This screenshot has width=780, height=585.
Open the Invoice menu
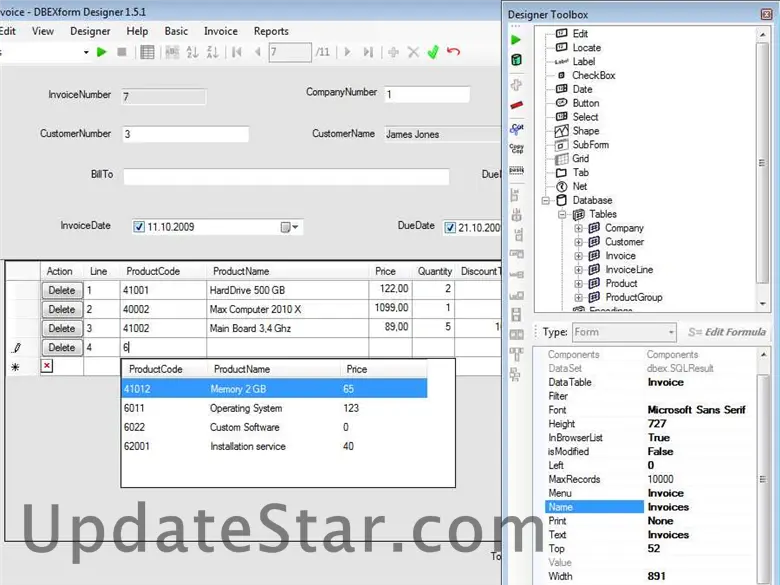click(220, 31)
